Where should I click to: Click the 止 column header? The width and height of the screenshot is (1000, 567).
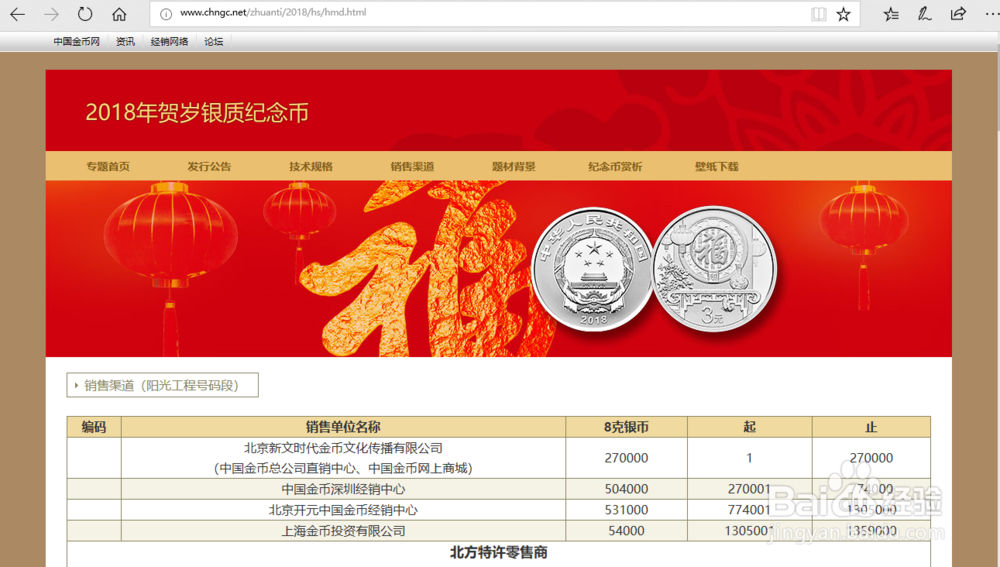(871, 427)
